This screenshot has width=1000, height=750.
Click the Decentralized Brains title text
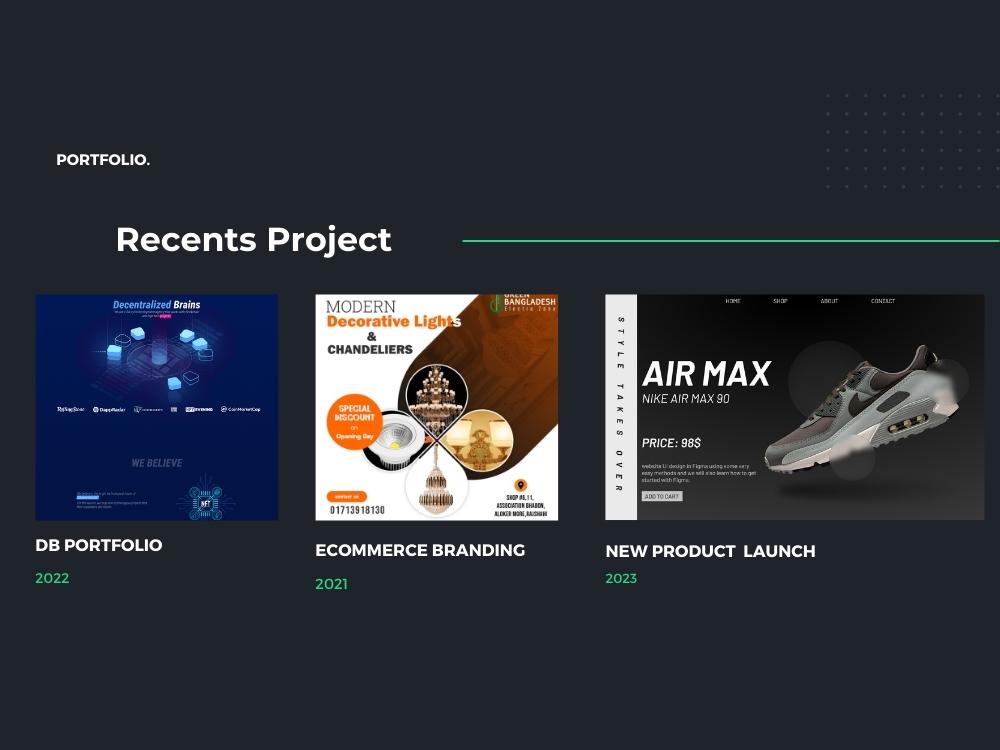tap(157, 305)
